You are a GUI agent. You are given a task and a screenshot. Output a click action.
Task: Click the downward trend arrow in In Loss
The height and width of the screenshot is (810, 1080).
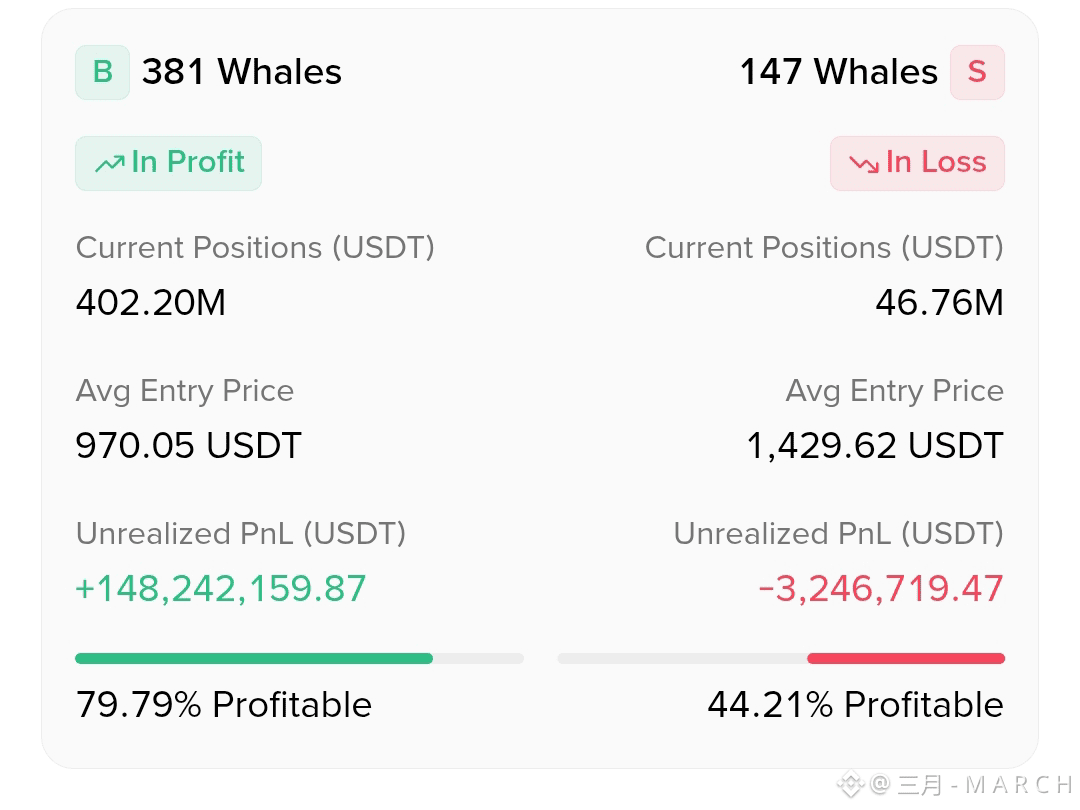(x=864, y=164)
